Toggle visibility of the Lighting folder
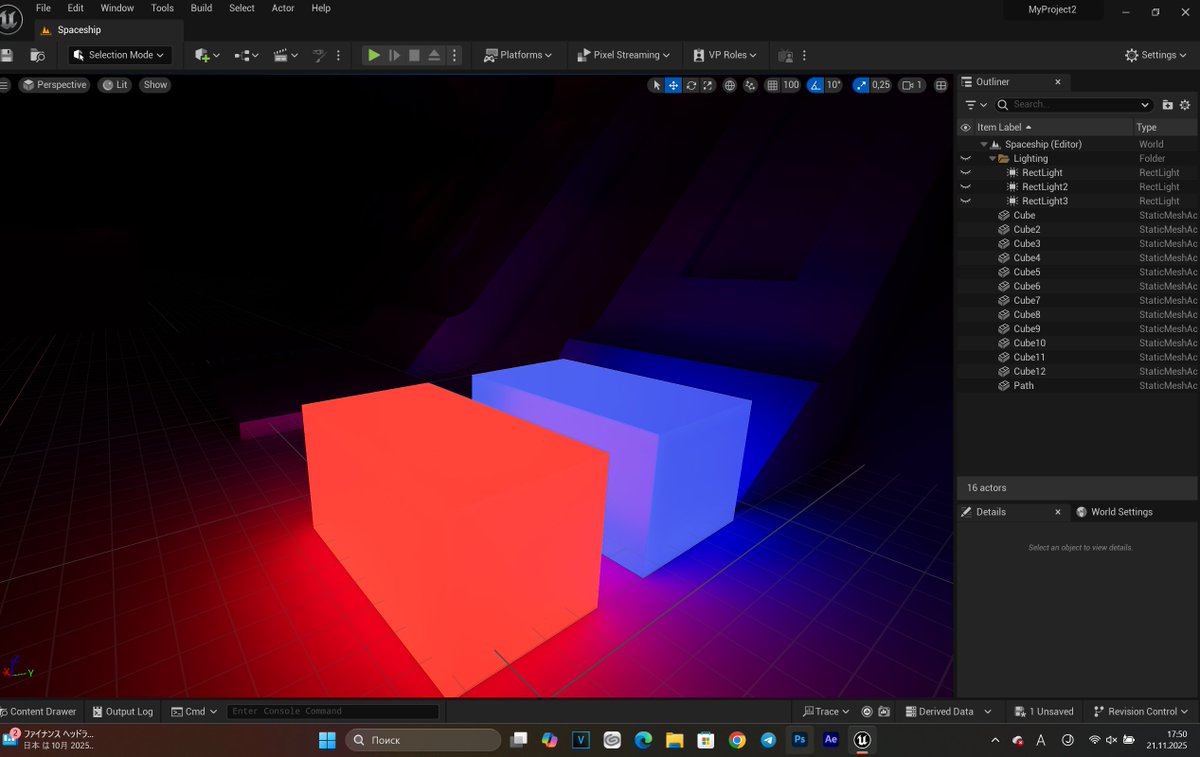Screen dimensions: 1200x757 tap(966, 159)
